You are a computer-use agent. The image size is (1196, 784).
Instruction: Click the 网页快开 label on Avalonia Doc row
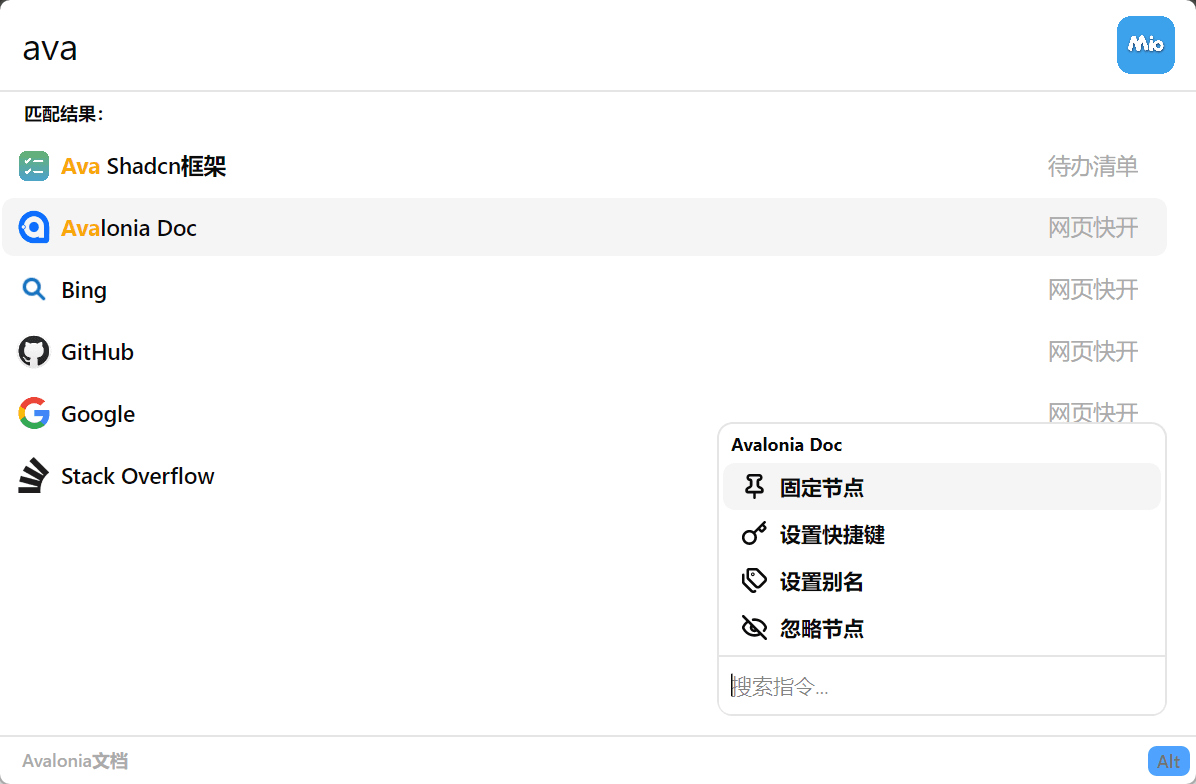(1092, 227)
